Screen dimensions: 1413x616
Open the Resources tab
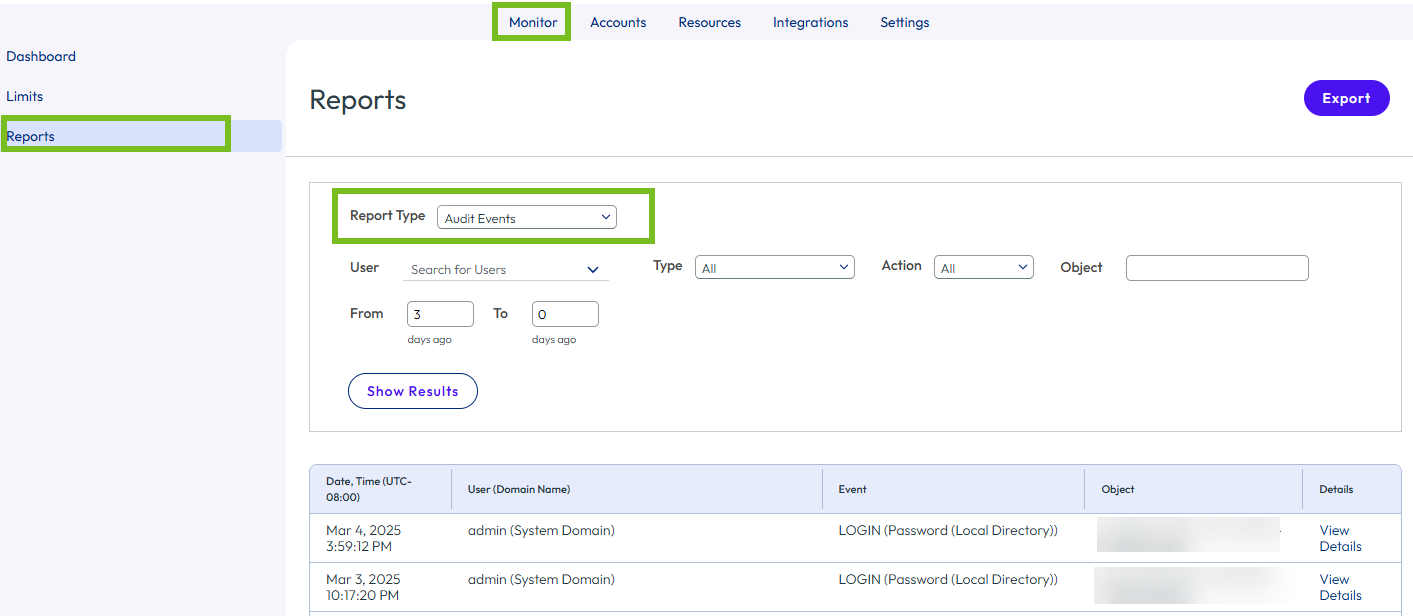709,22
